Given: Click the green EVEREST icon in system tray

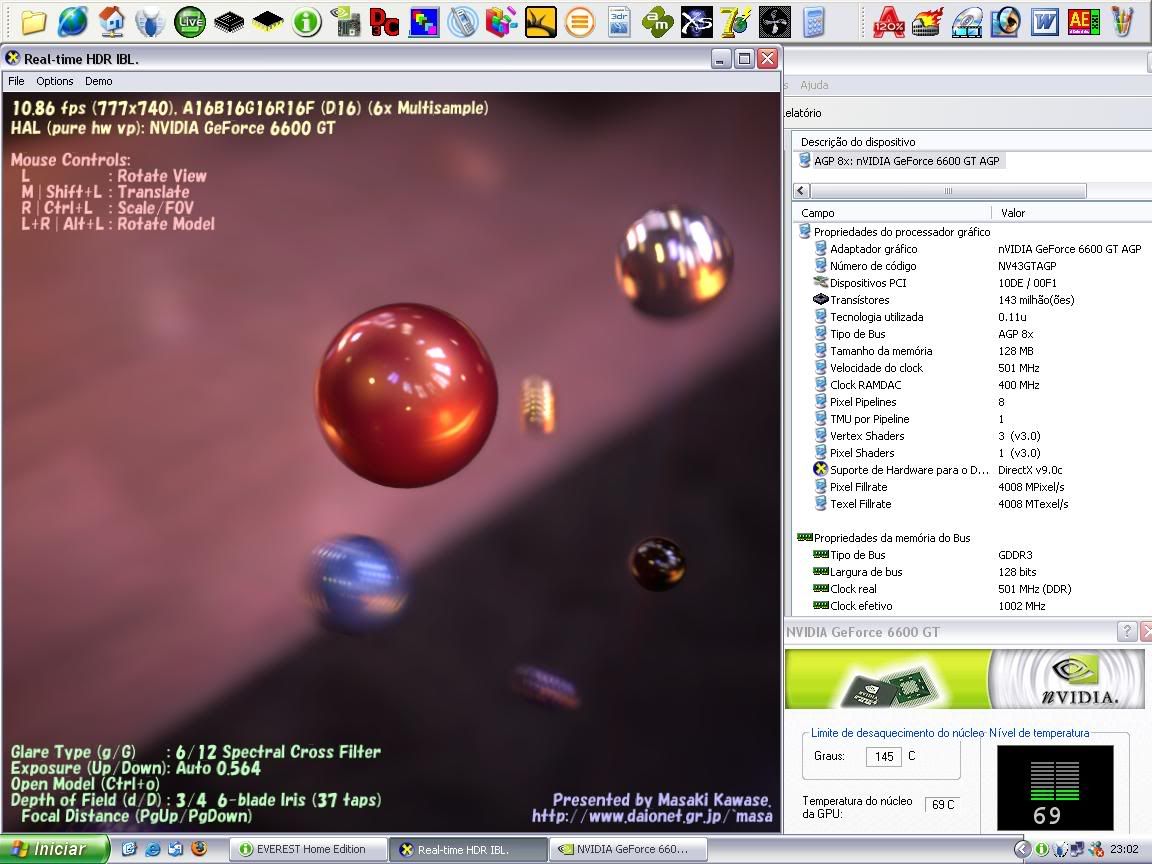Looking at the screenshot, I should (1041, 849).
